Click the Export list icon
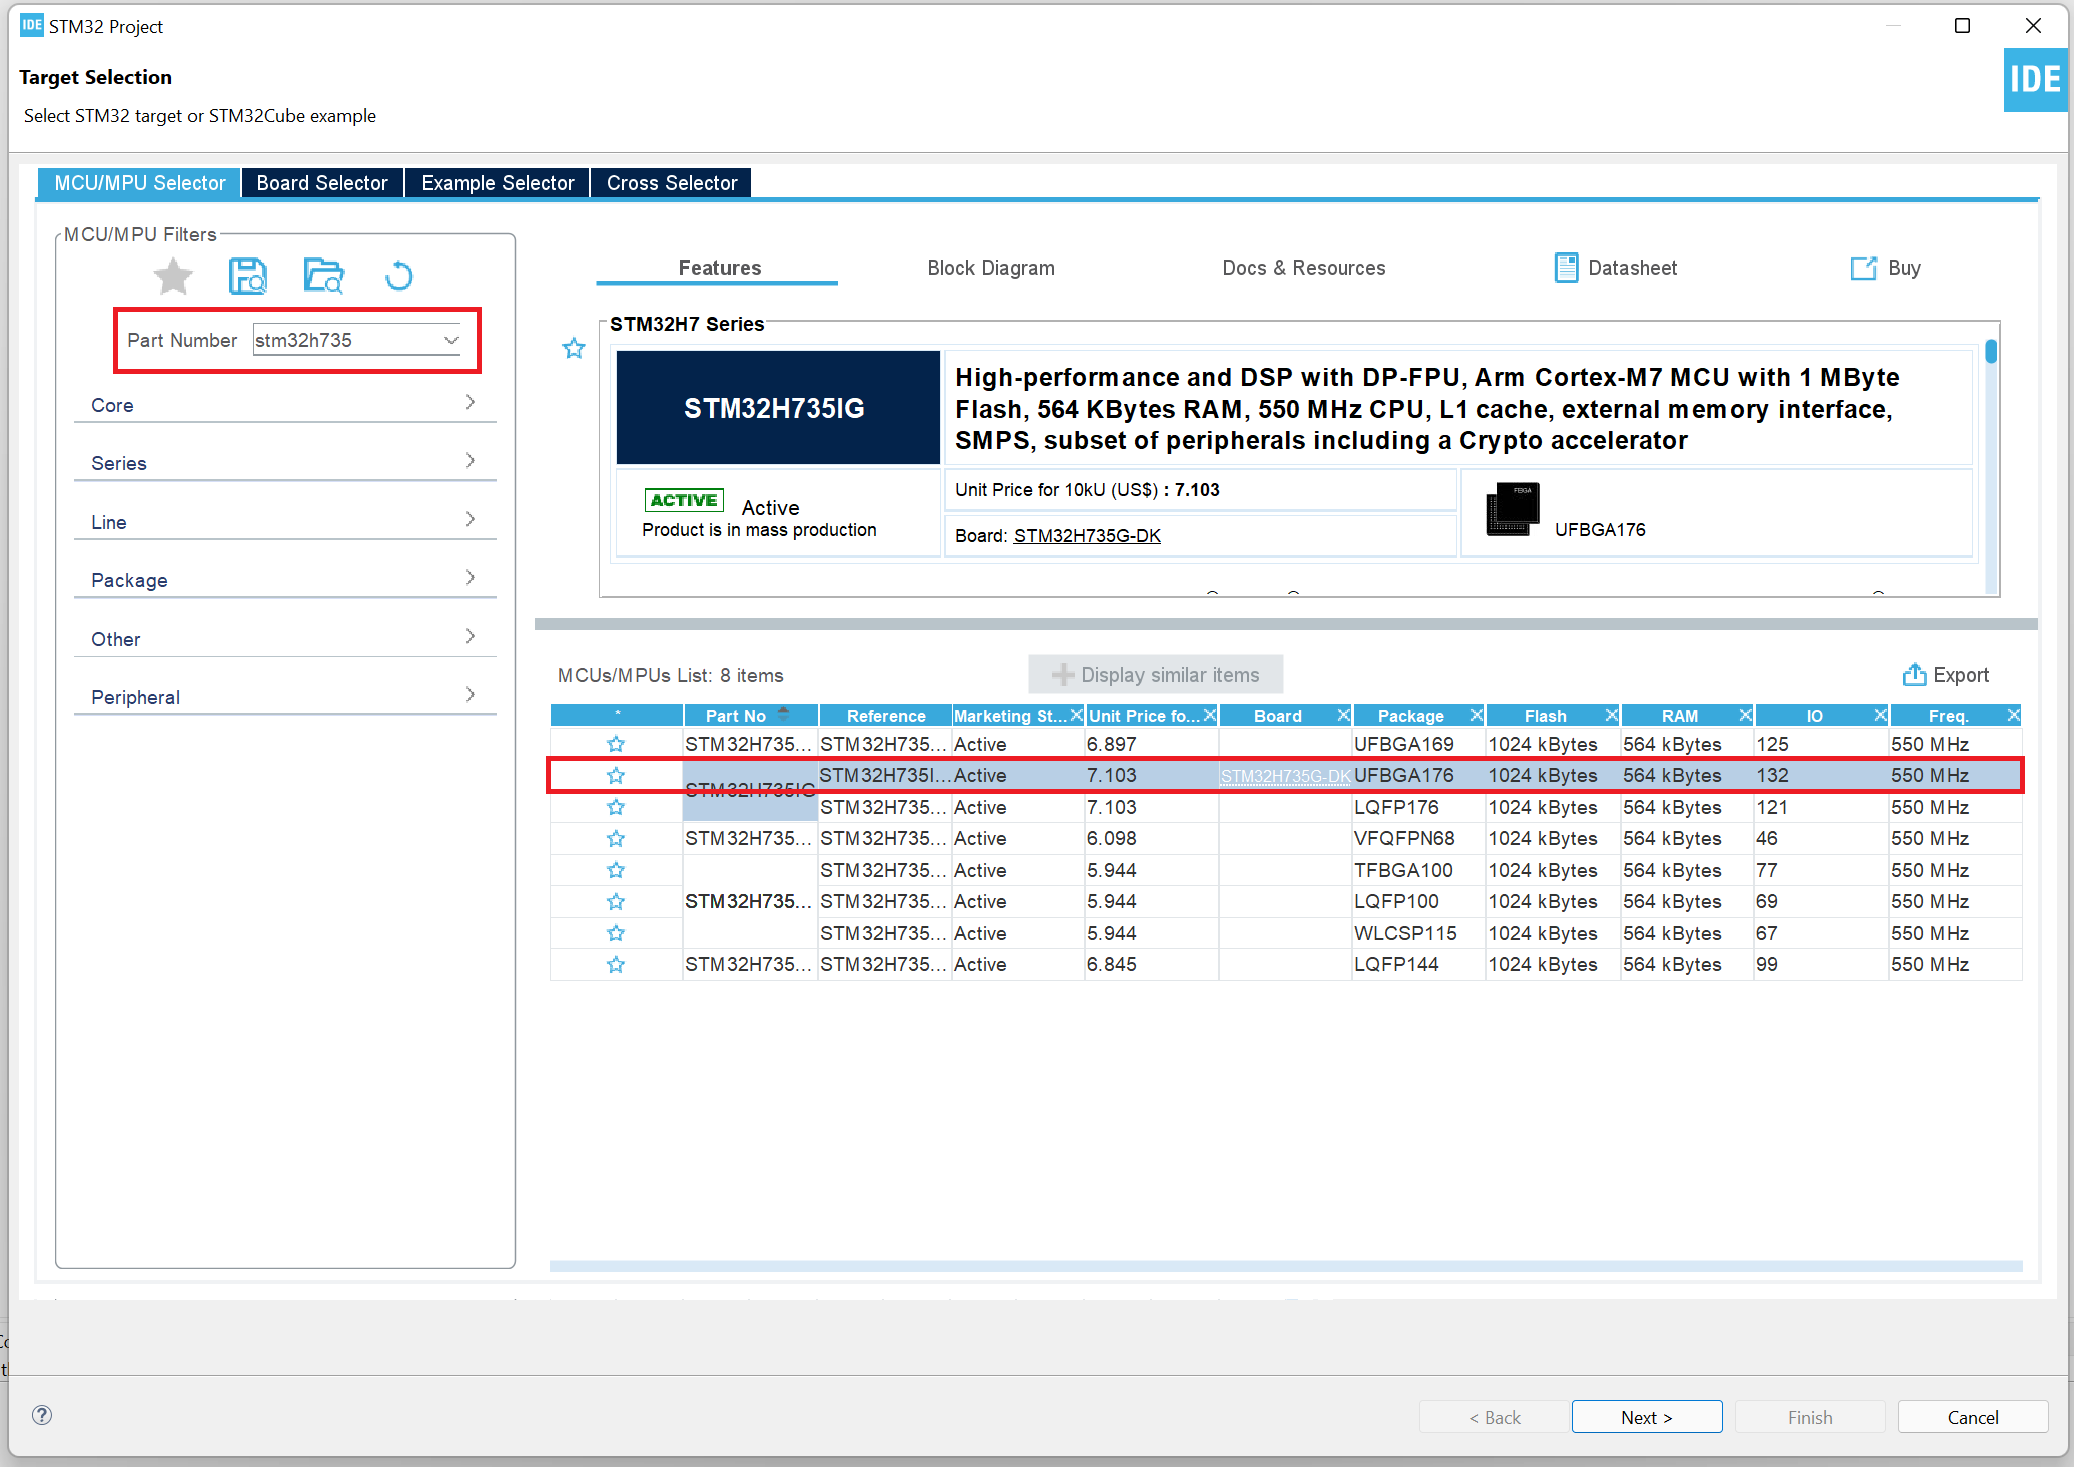Image resolution: width=2074 pixels, height=1467 pixels. pyautogui.click(x=1914, y=675)
